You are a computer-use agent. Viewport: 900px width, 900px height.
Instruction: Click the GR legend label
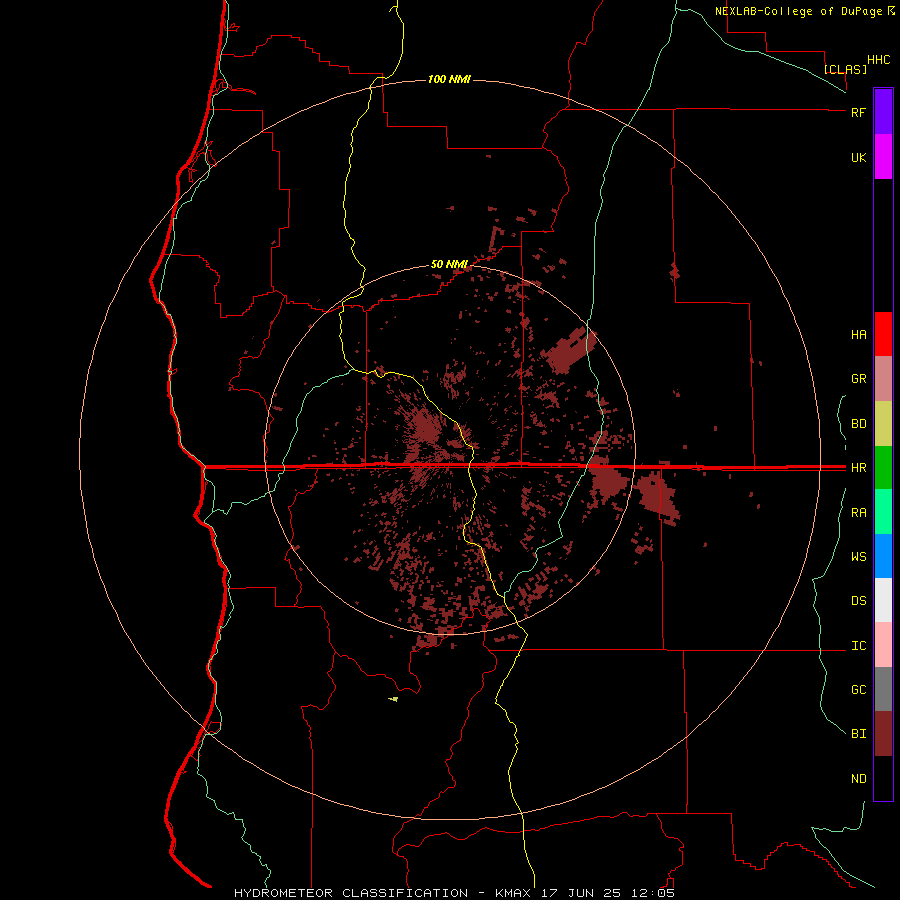(858, 379)
